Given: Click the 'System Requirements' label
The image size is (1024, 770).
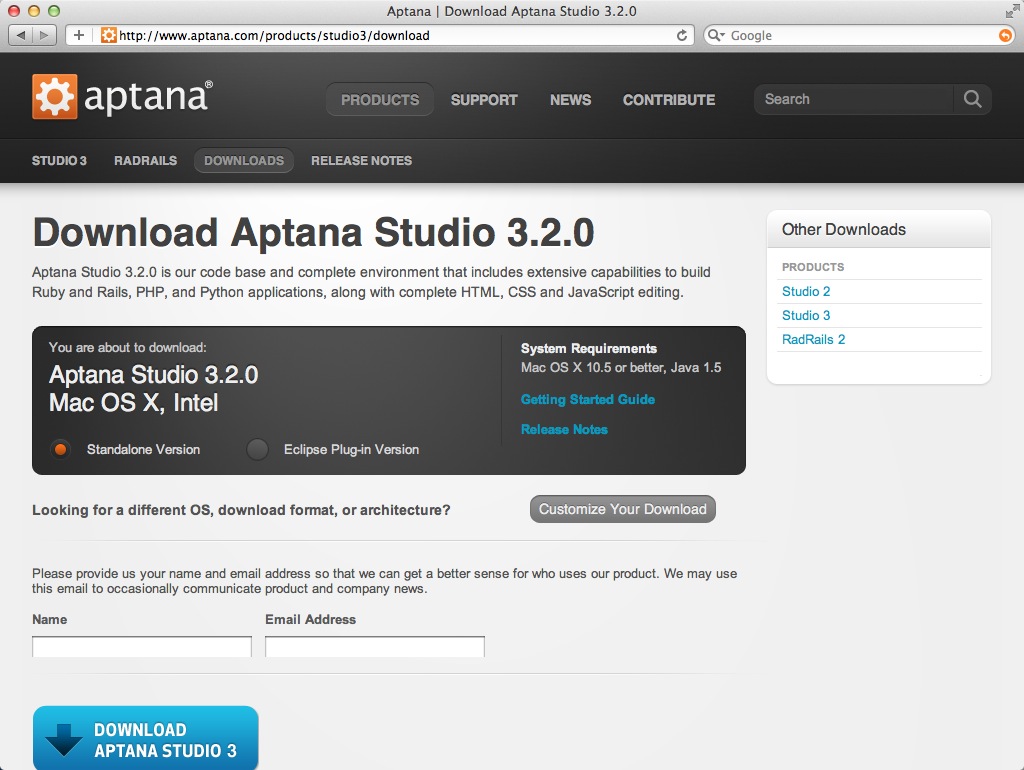Looking at the screenshot, I should click(588, 349).
